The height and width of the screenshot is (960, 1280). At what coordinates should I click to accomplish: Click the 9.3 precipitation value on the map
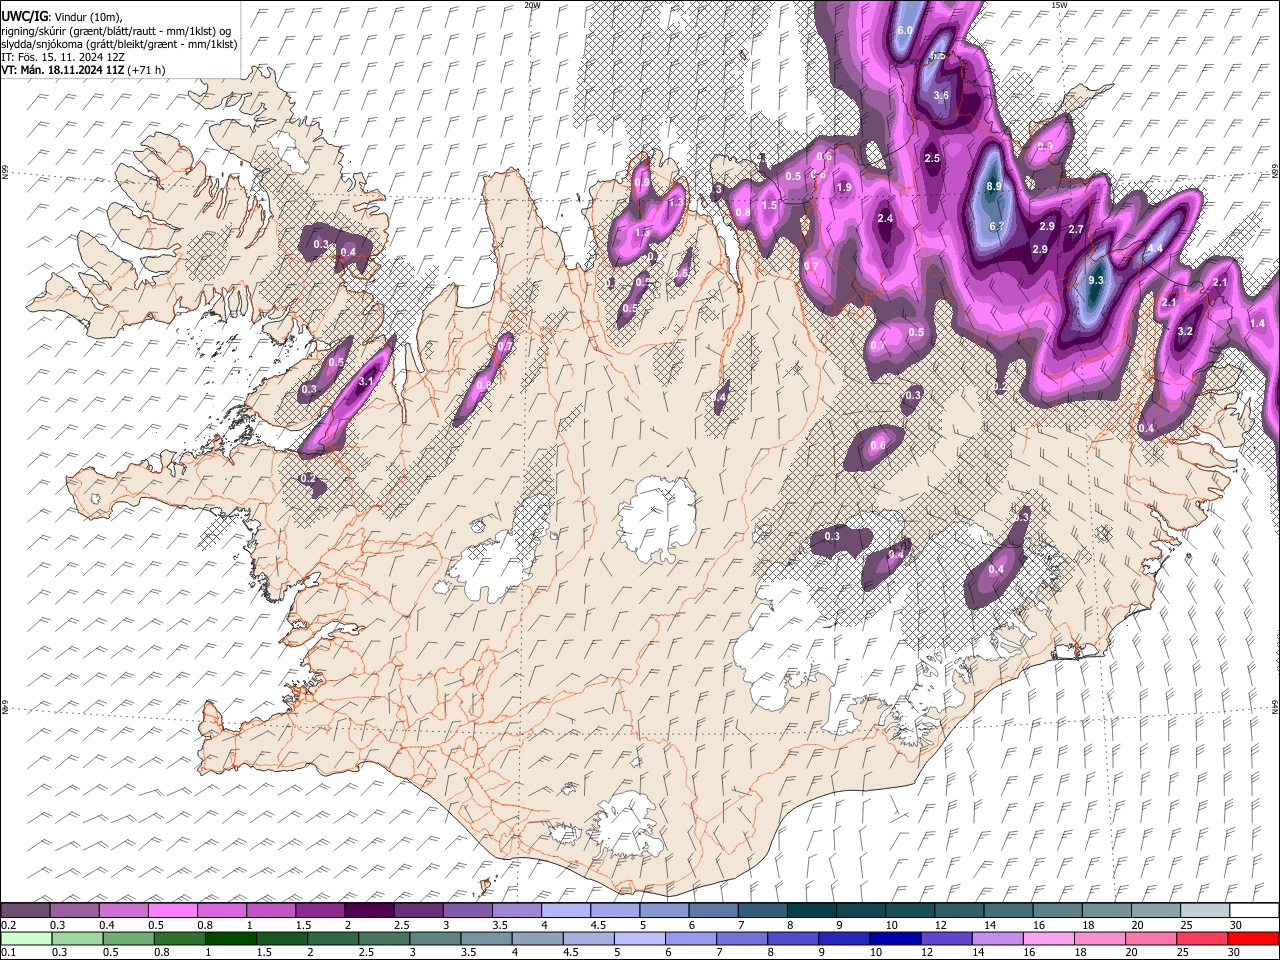[x=1096, y=281]
